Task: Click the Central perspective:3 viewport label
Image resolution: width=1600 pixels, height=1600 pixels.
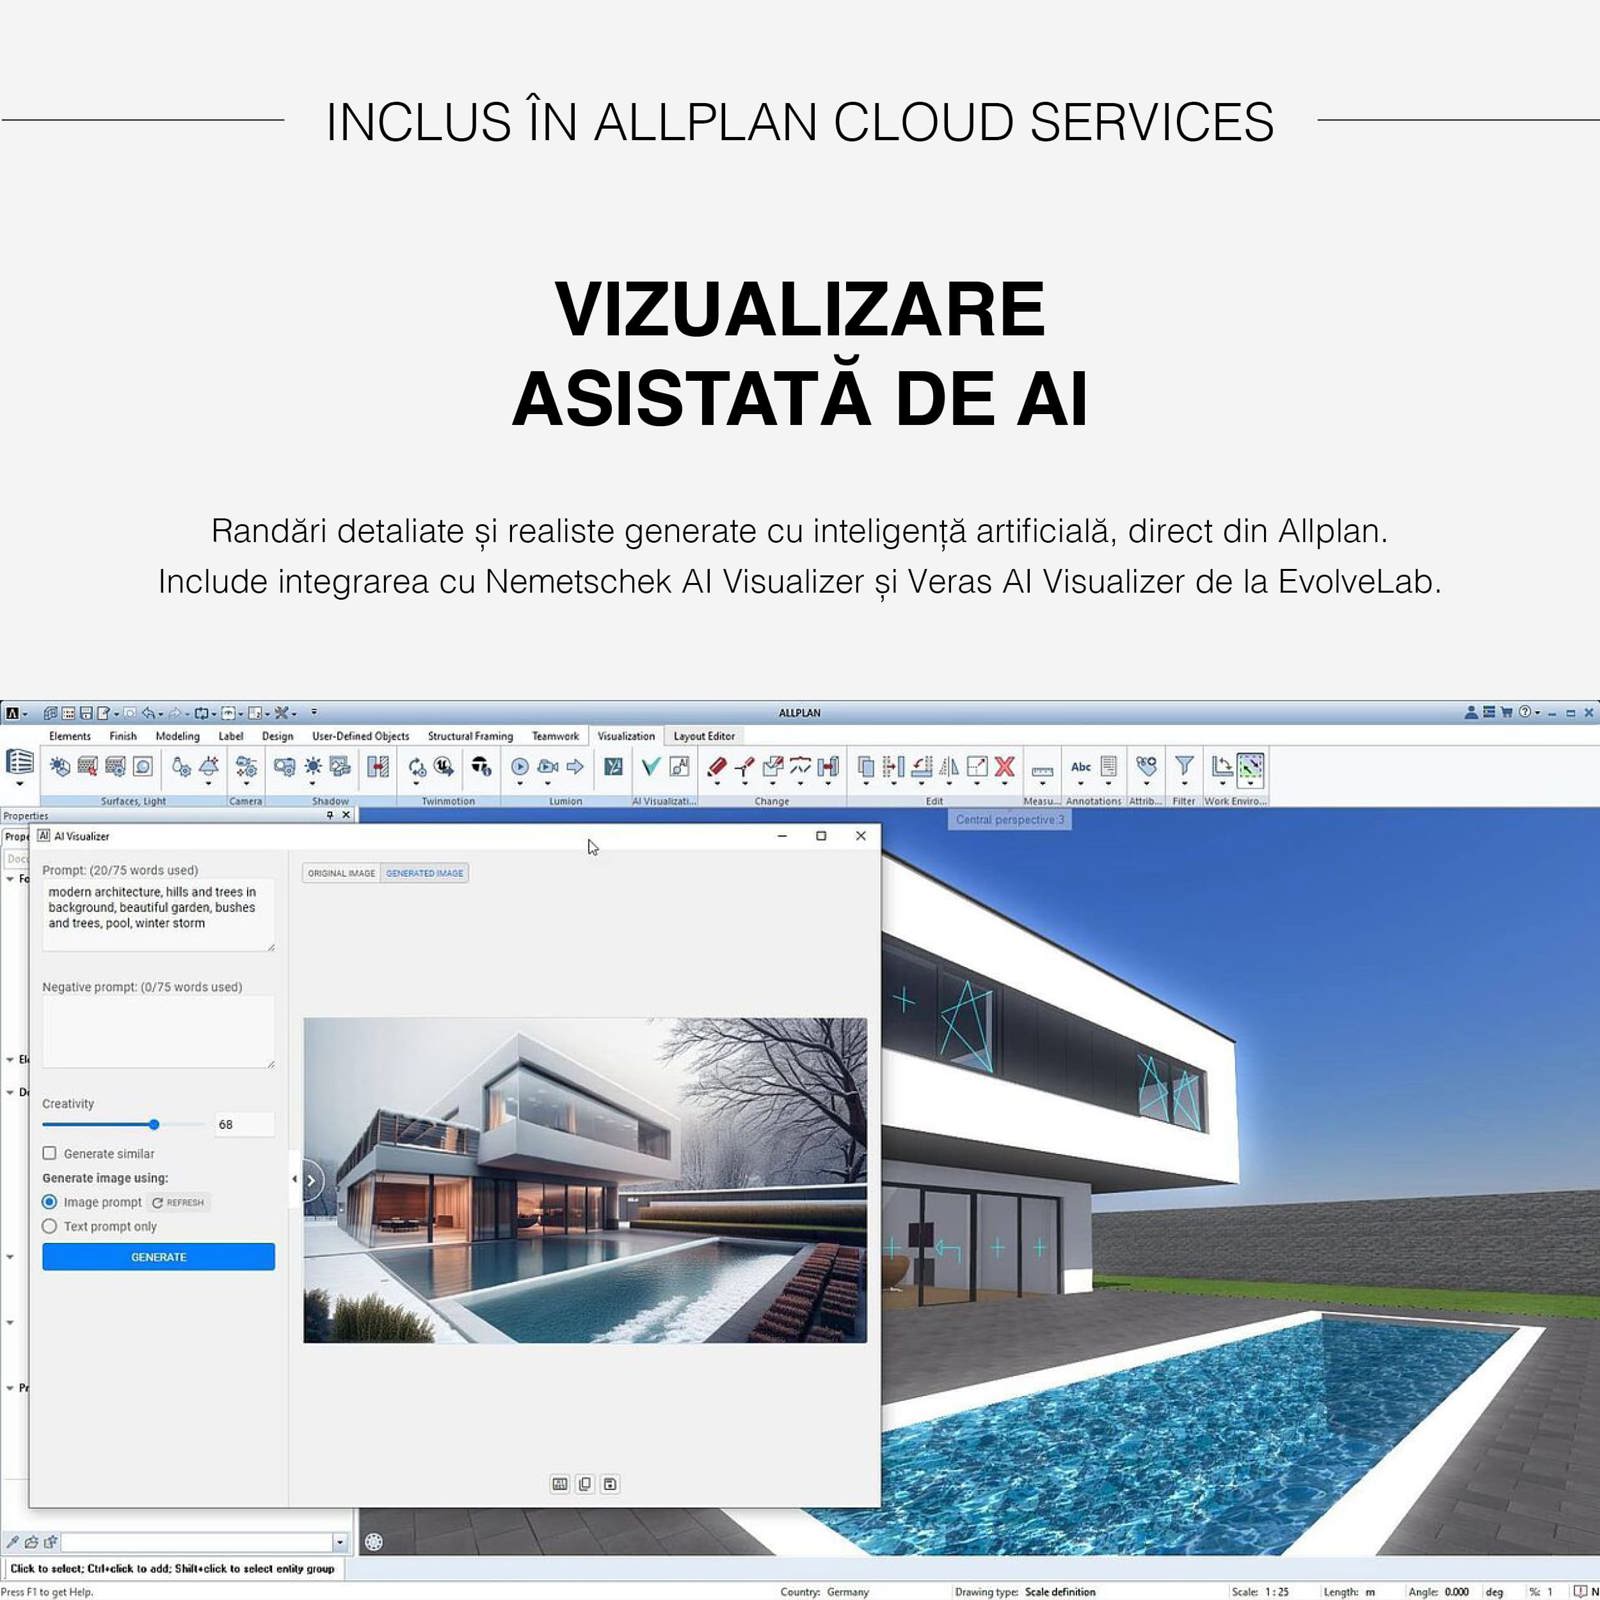Action: coord(1010,820)
